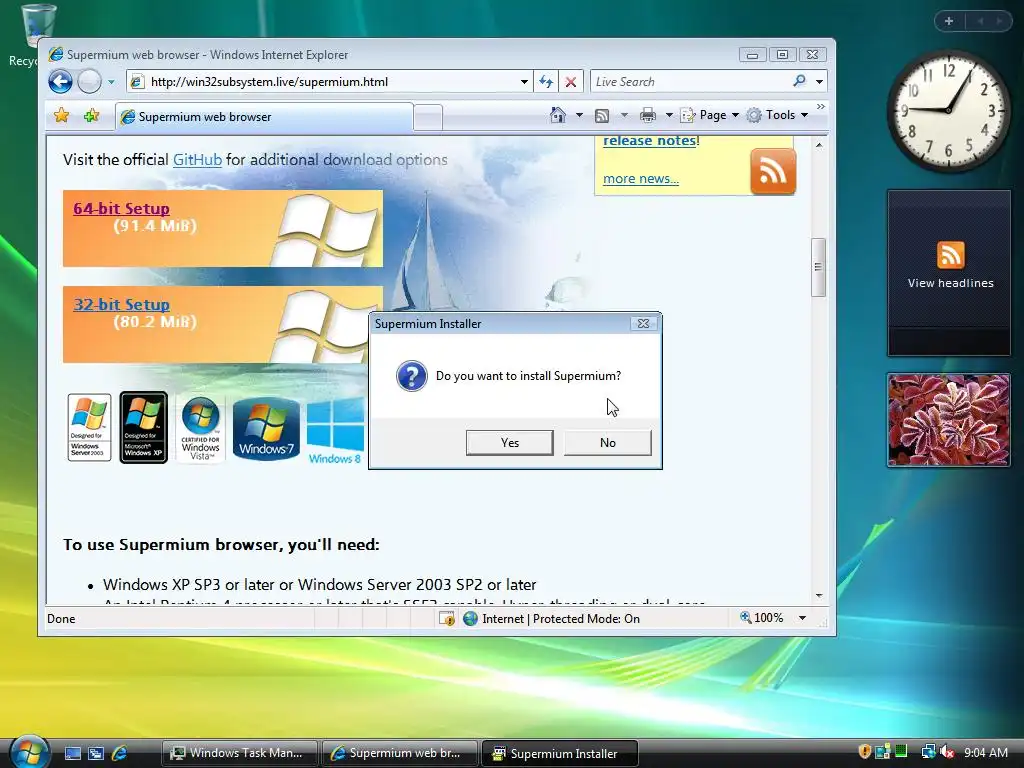Click Yes in the Supermium Installer dialog
The height and width of the screenshot is (768, 1024).
[x=509, y=443]
